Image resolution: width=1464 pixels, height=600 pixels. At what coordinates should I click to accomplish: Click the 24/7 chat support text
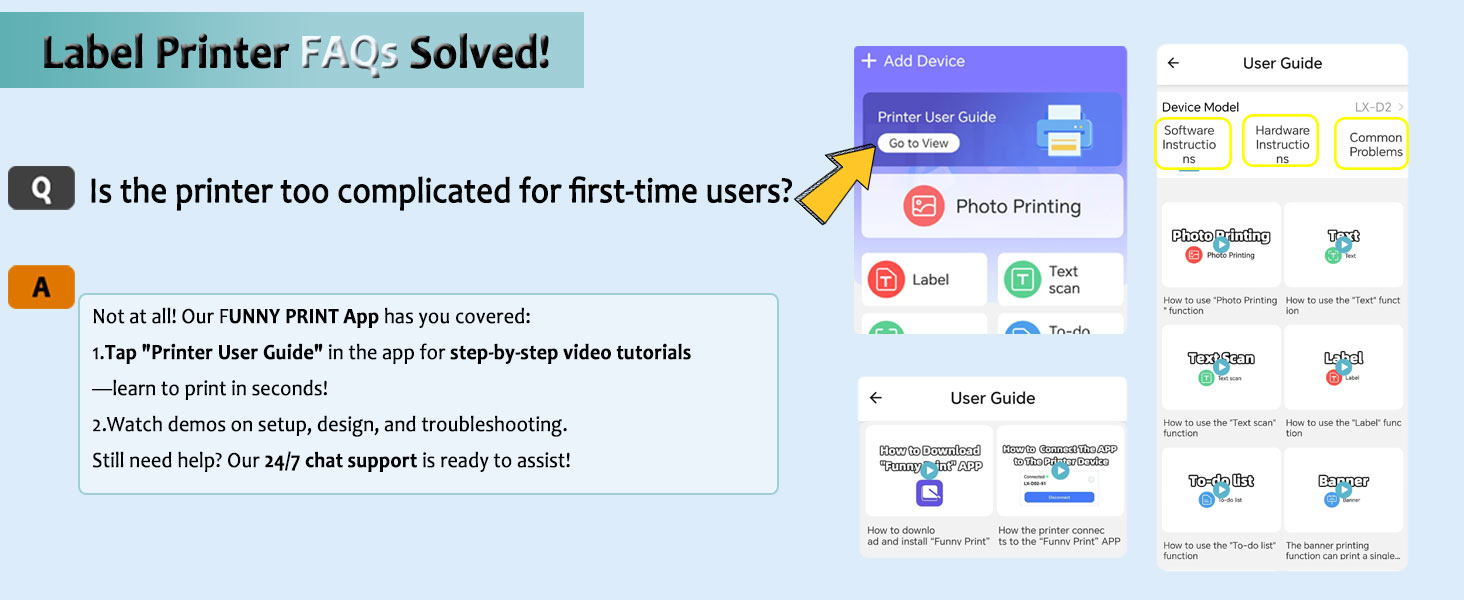[340, 461]
